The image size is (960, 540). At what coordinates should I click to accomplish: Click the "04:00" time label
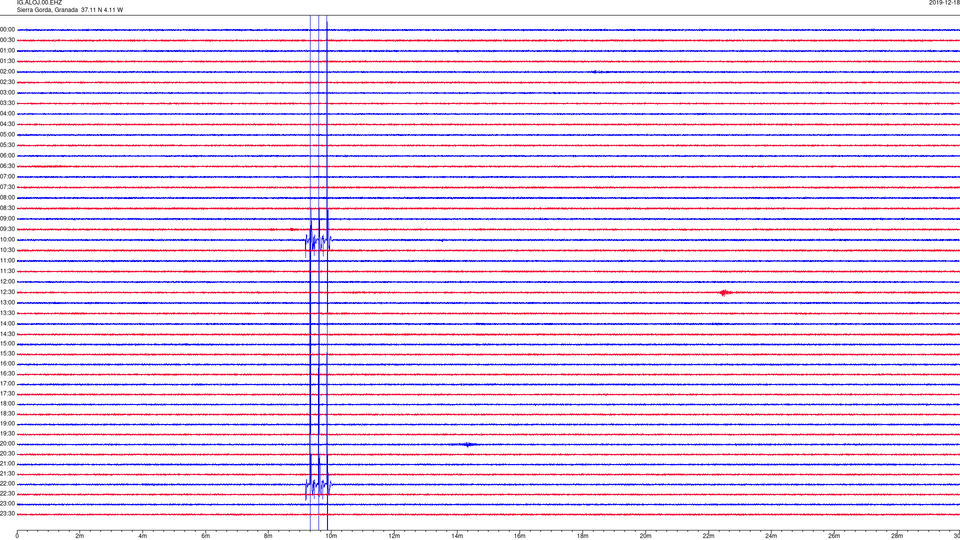pyautogui.click(x=7, y=114)
